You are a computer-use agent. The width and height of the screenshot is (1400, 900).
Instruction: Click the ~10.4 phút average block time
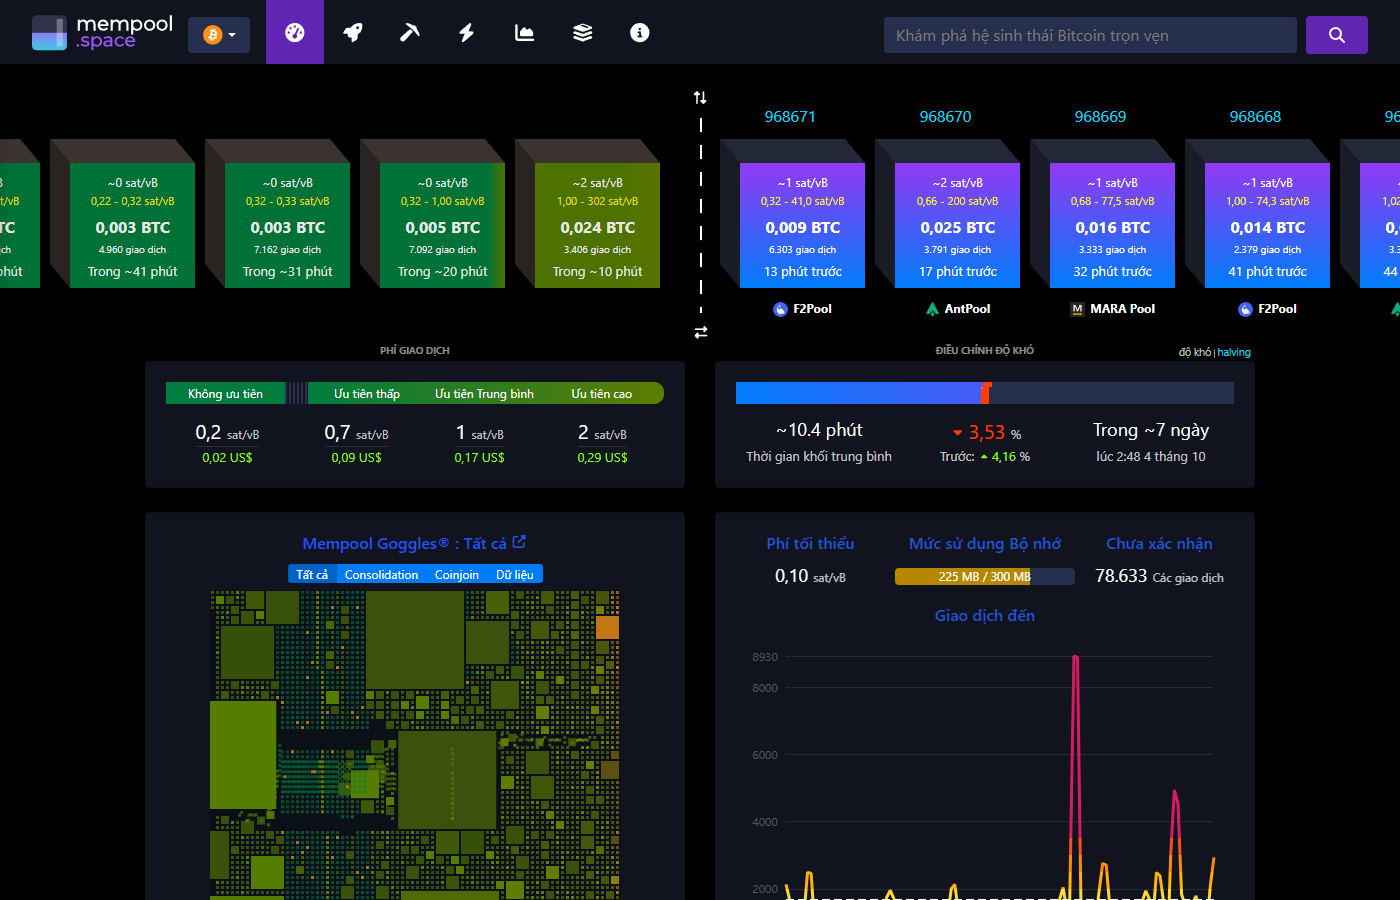coord(819,430)
